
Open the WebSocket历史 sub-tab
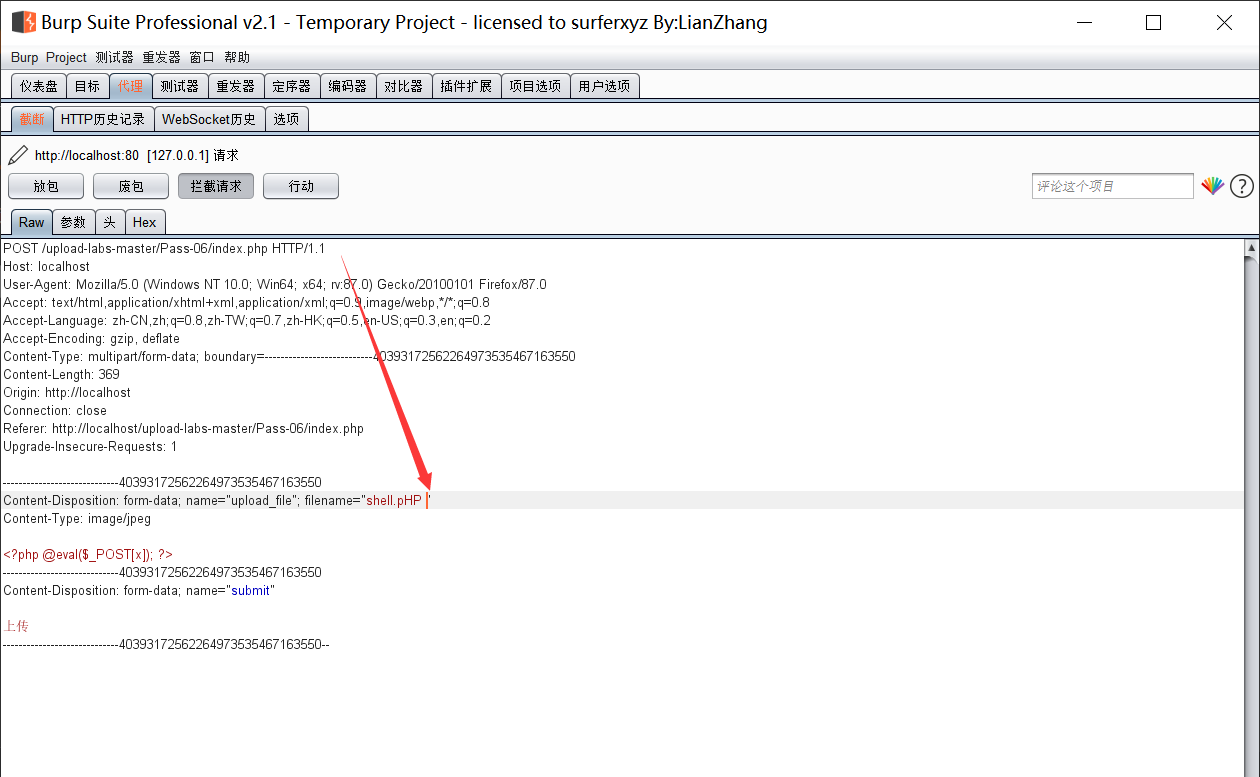tap(210, 119)
